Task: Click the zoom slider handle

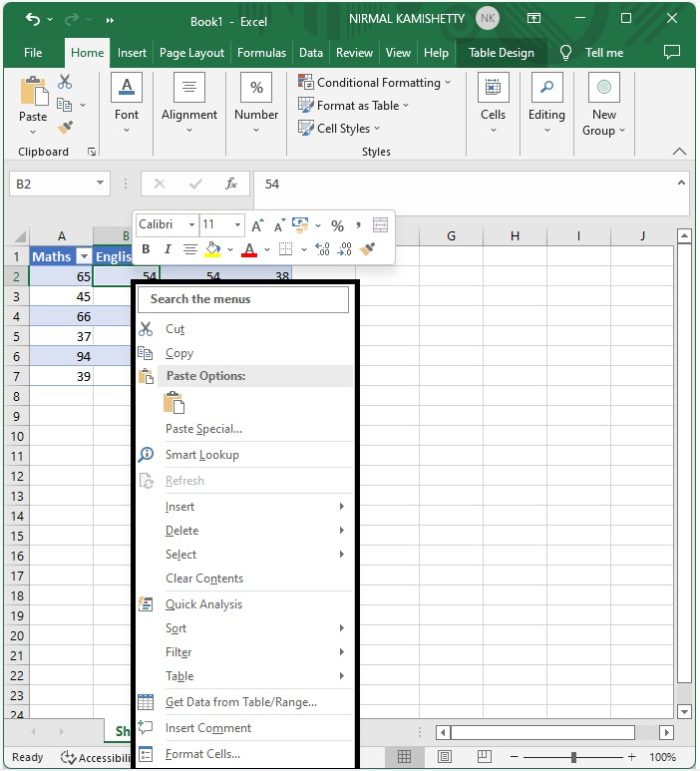Action: tap(574, 756)
